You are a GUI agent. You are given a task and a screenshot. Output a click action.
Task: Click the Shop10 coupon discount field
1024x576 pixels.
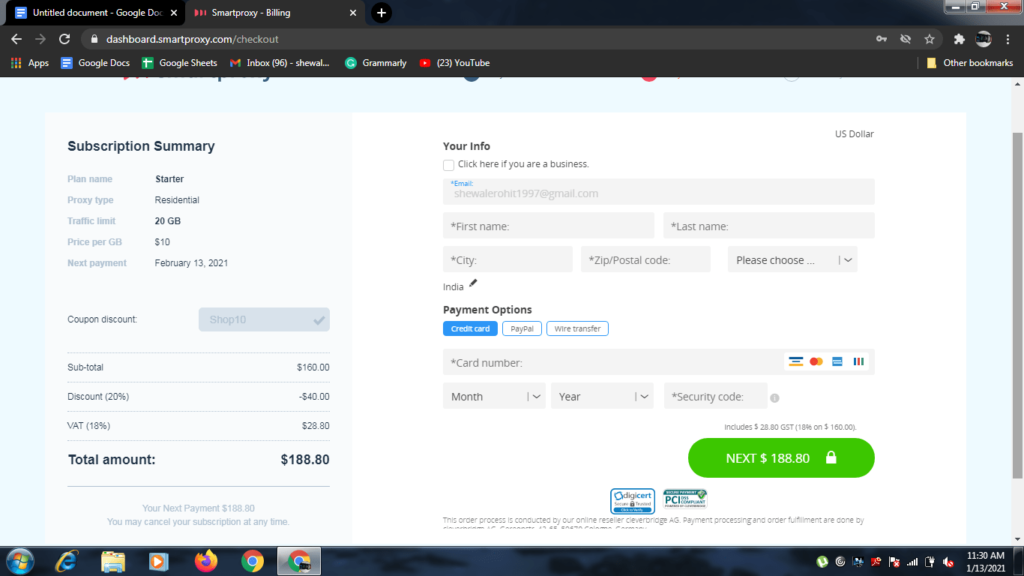(264, 319)
